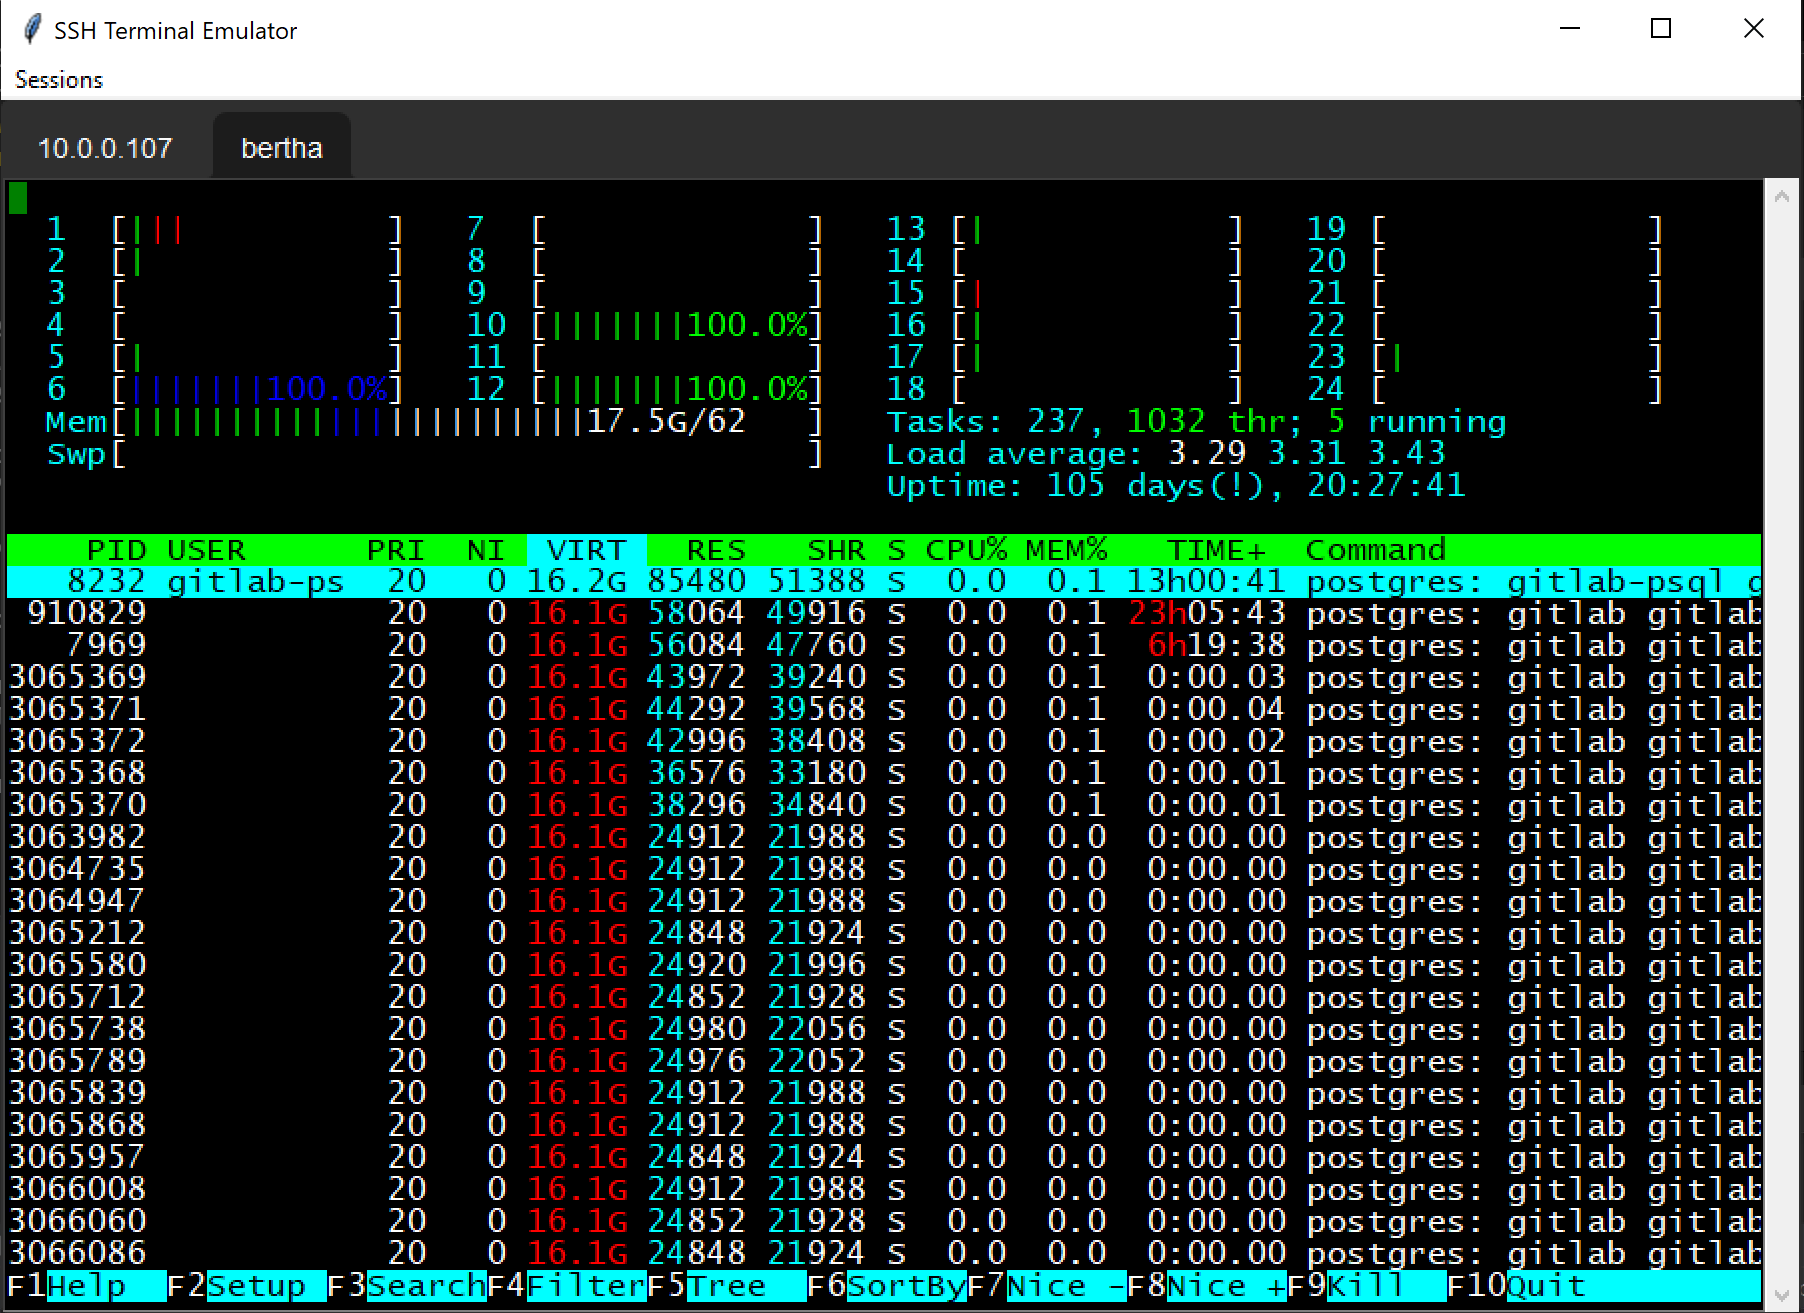Image resolution: width=1804 pixels, height=1313 pixels.
Task: Click the vertical scrollbar track
Action: [x=1782, y=746]
